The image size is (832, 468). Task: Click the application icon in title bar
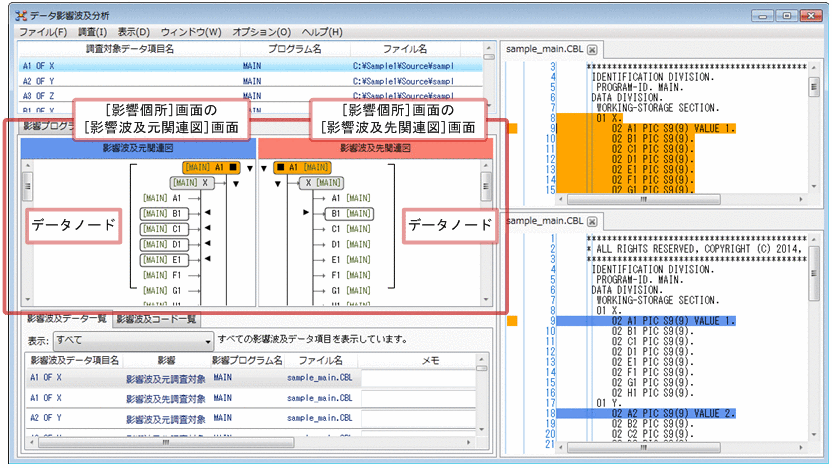coord(21,16)
